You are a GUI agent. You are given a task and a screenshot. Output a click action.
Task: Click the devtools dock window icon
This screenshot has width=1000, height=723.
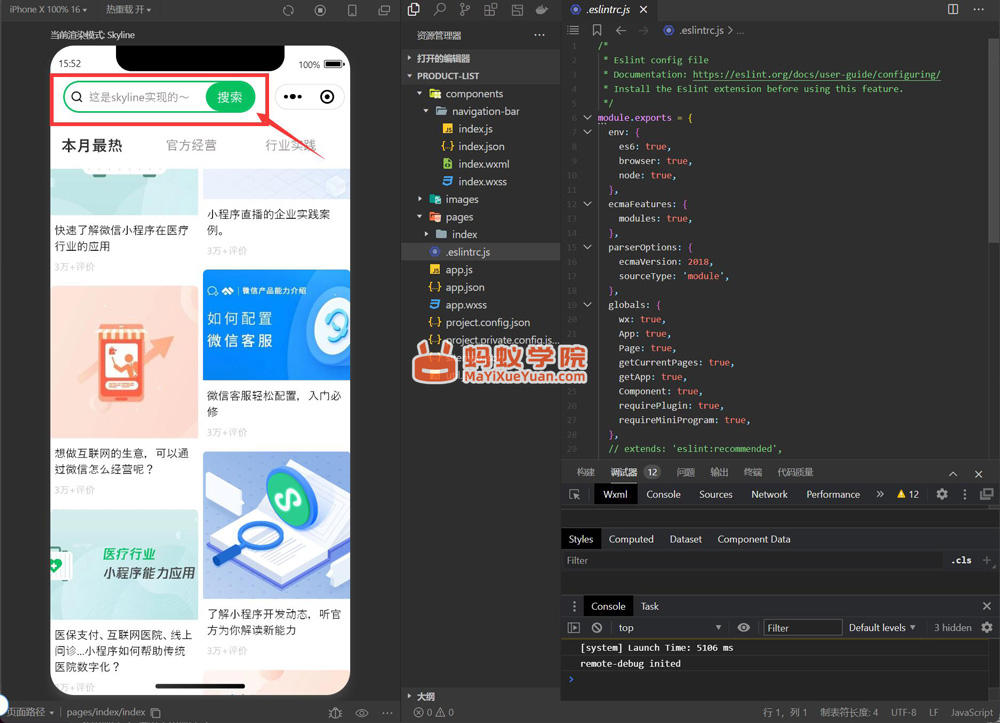click(x=987, y=494)
